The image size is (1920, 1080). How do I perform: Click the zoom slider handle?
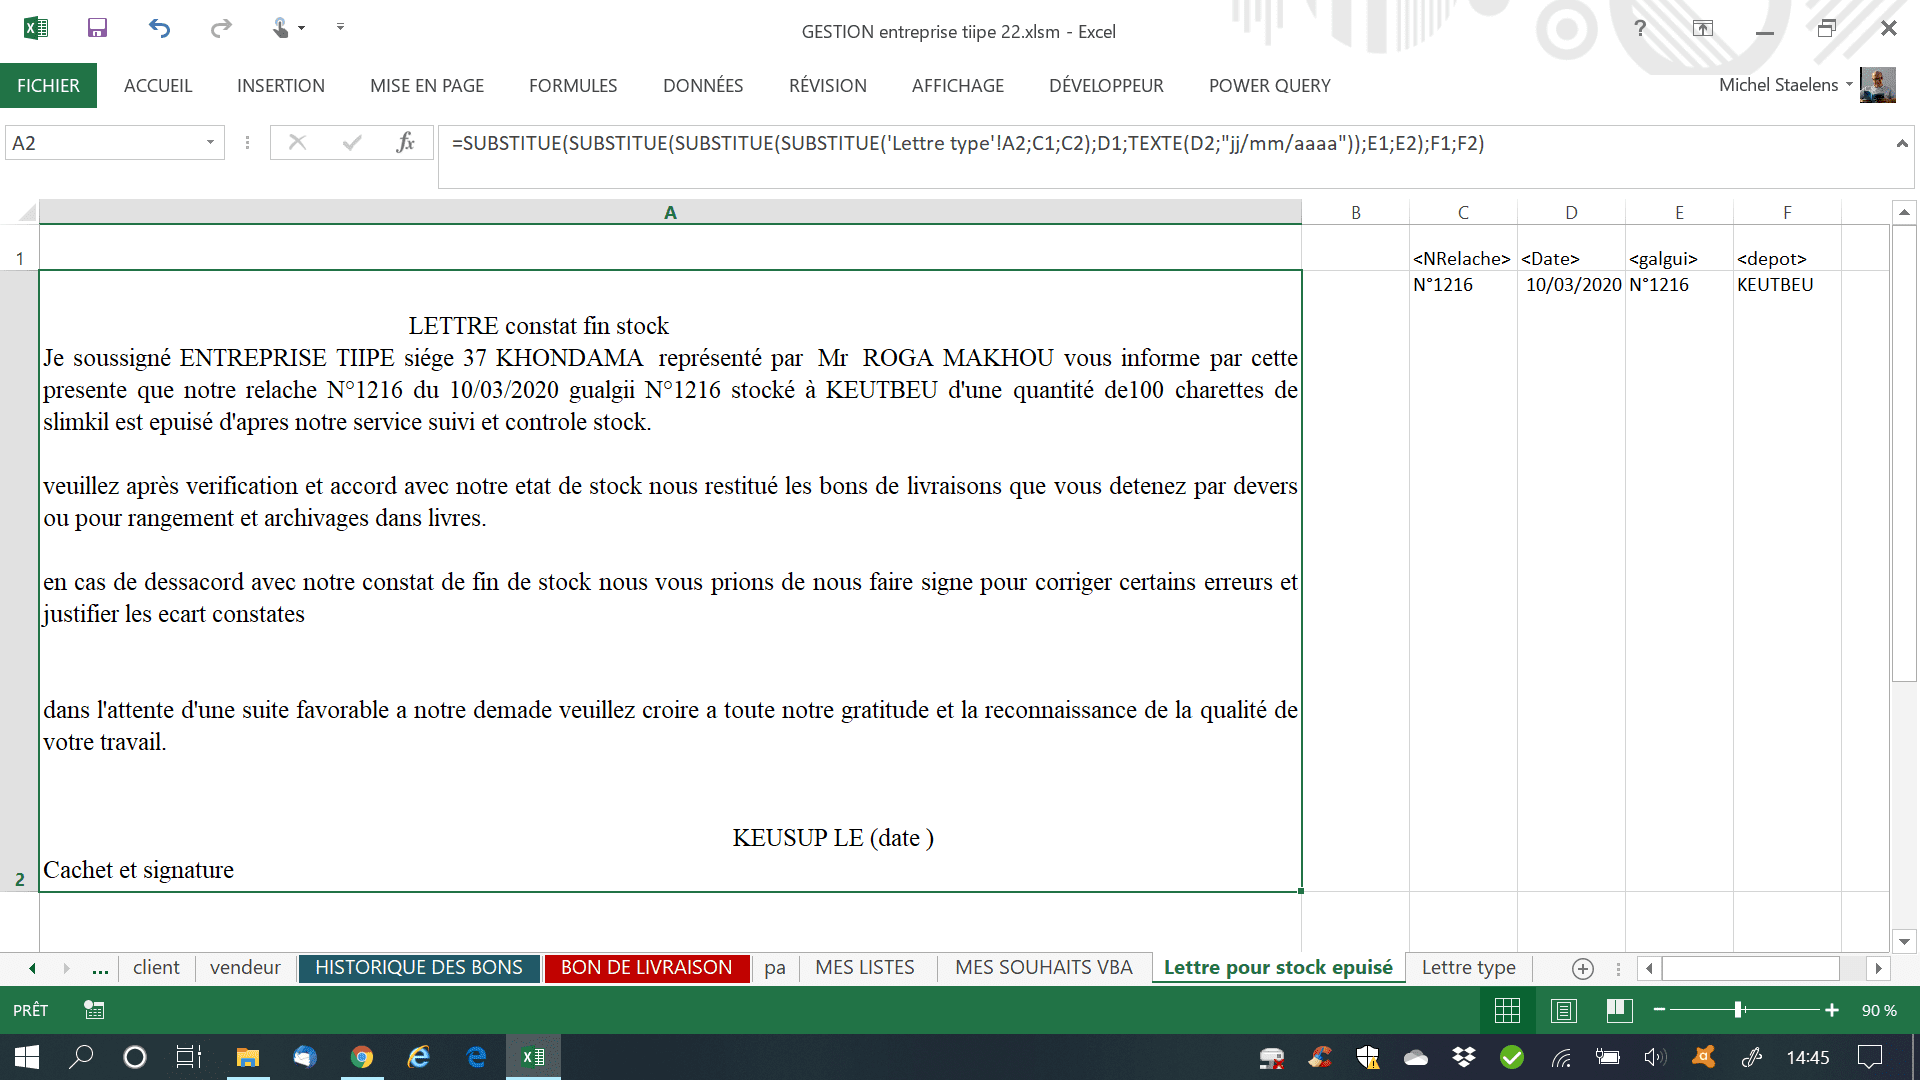(1739, 1010)
